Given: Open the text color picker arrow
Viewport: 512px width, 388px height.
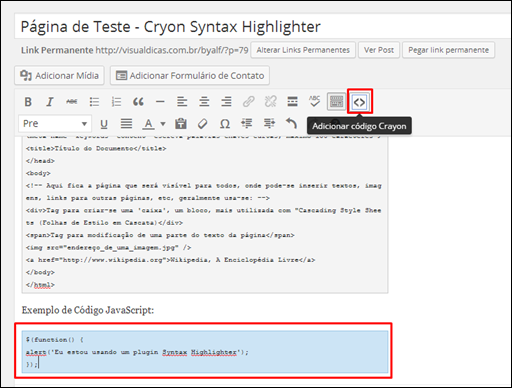Looking at the screenshot, I should 163,124.
